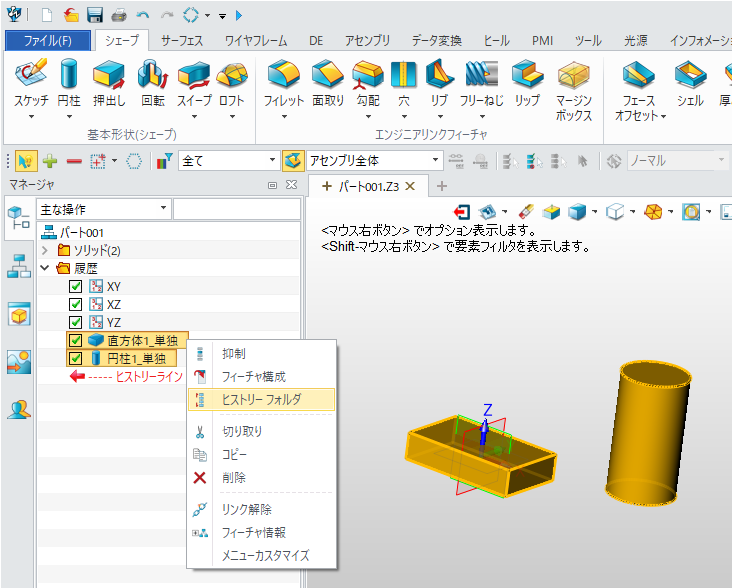The image size is (732, 588).
Task: Click the red minus remove-selection icon
Action: pyautogui.click(x=74, y=161)
